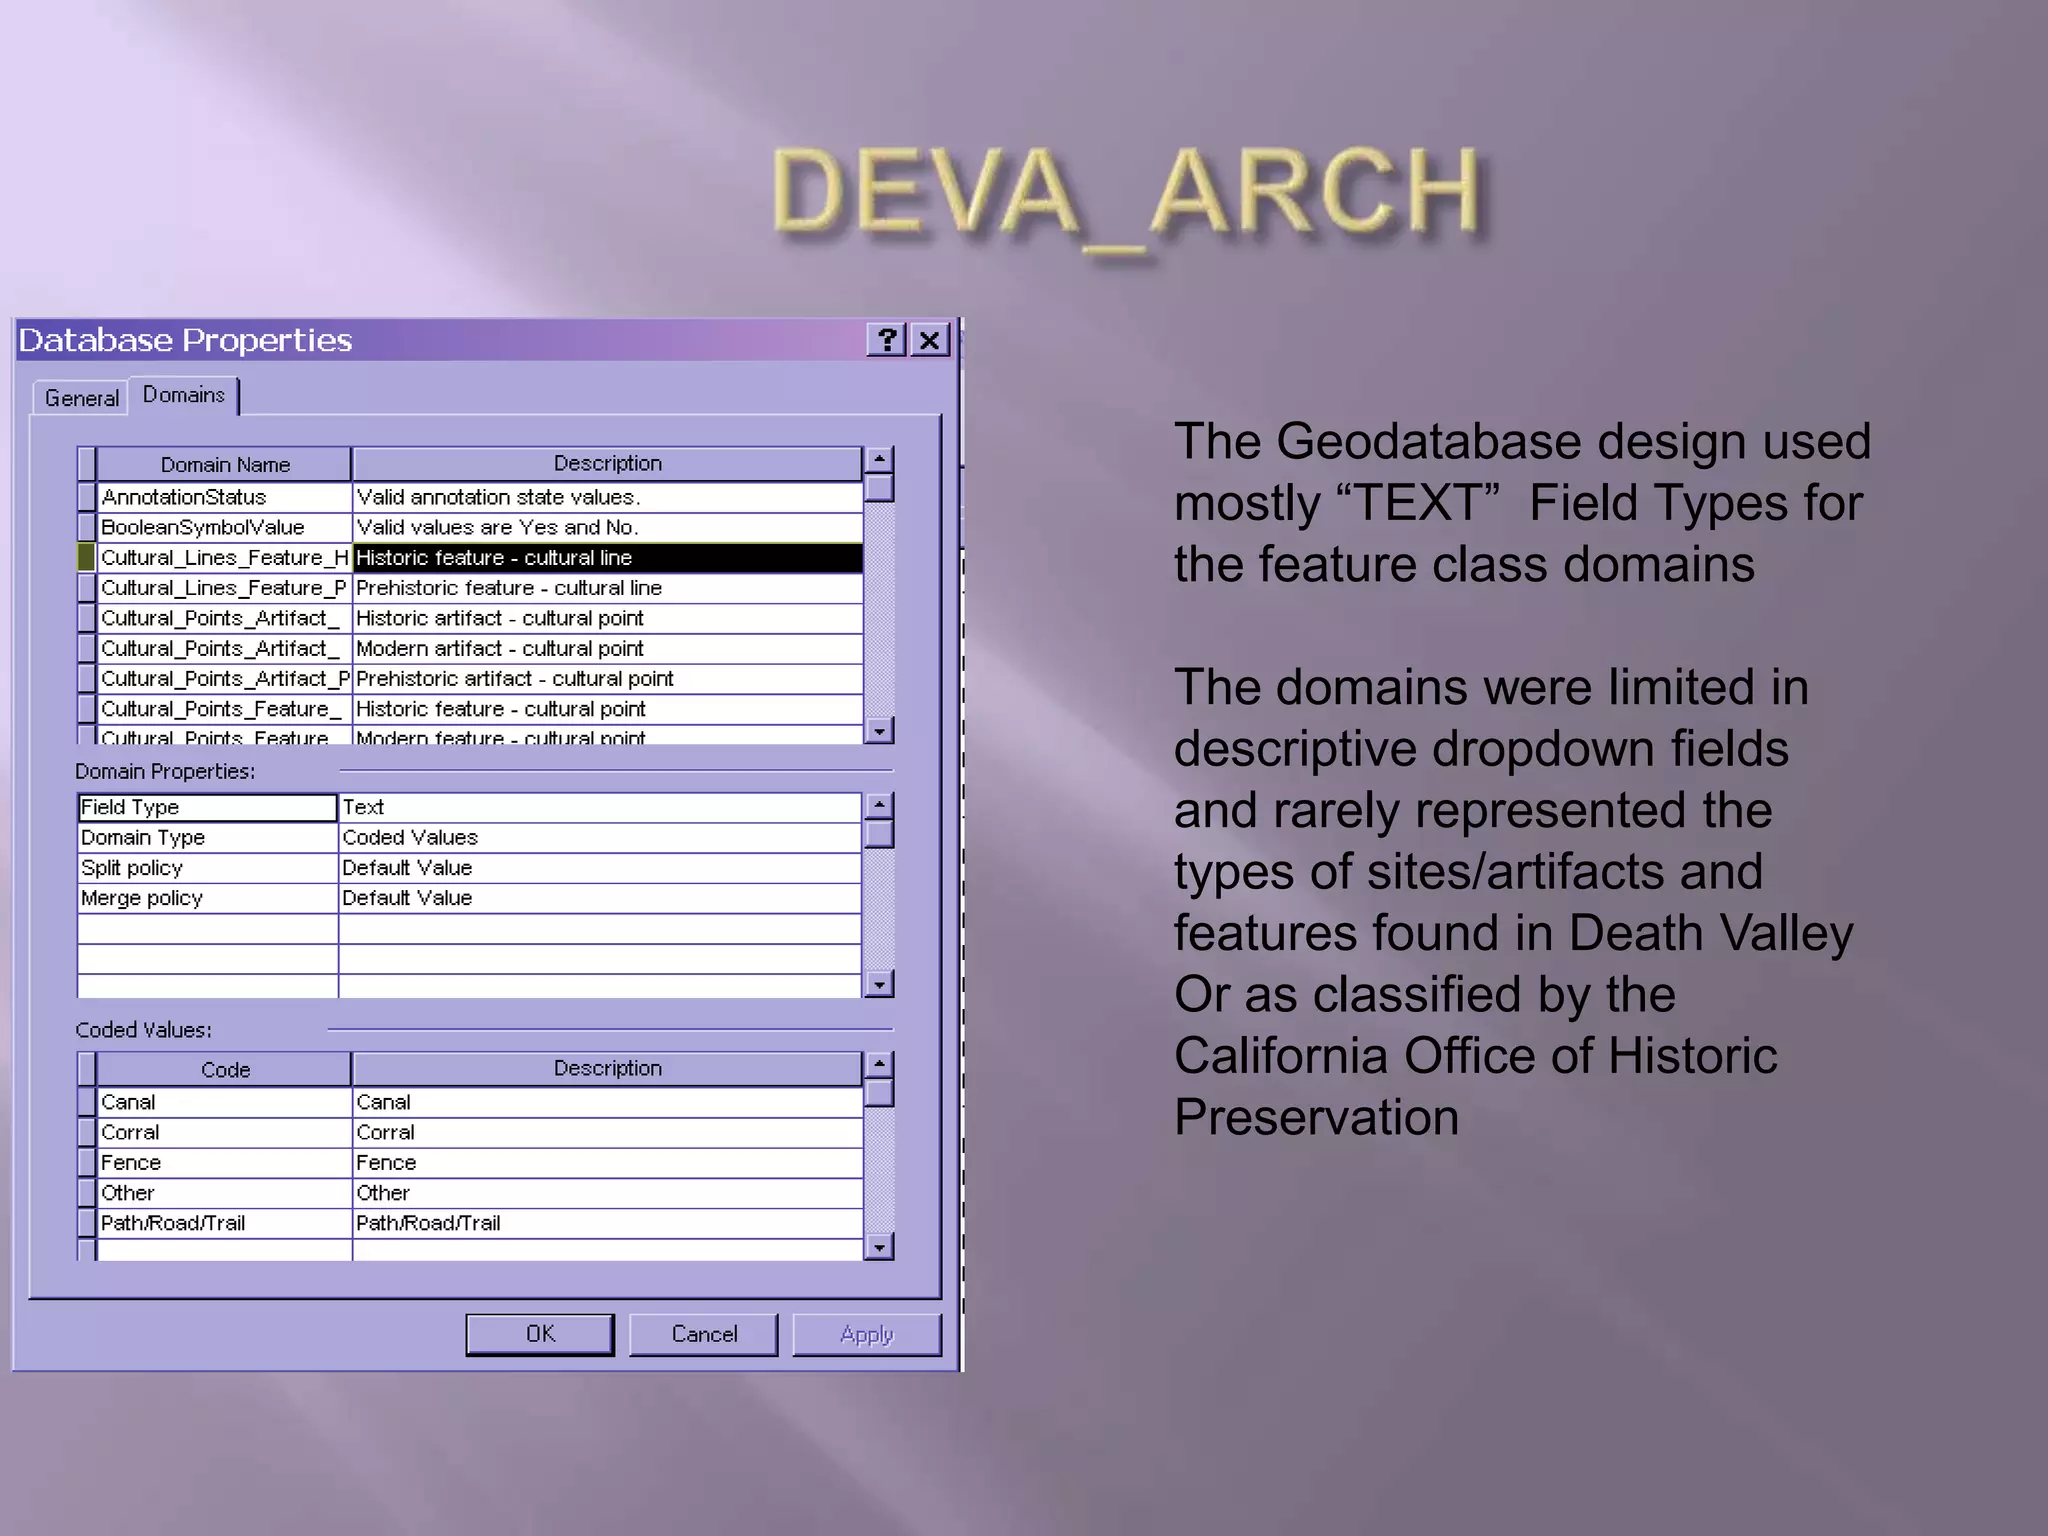The image size is (2048, 1536).
Task: Click row selector beside Canal code
Action: 87,1102
